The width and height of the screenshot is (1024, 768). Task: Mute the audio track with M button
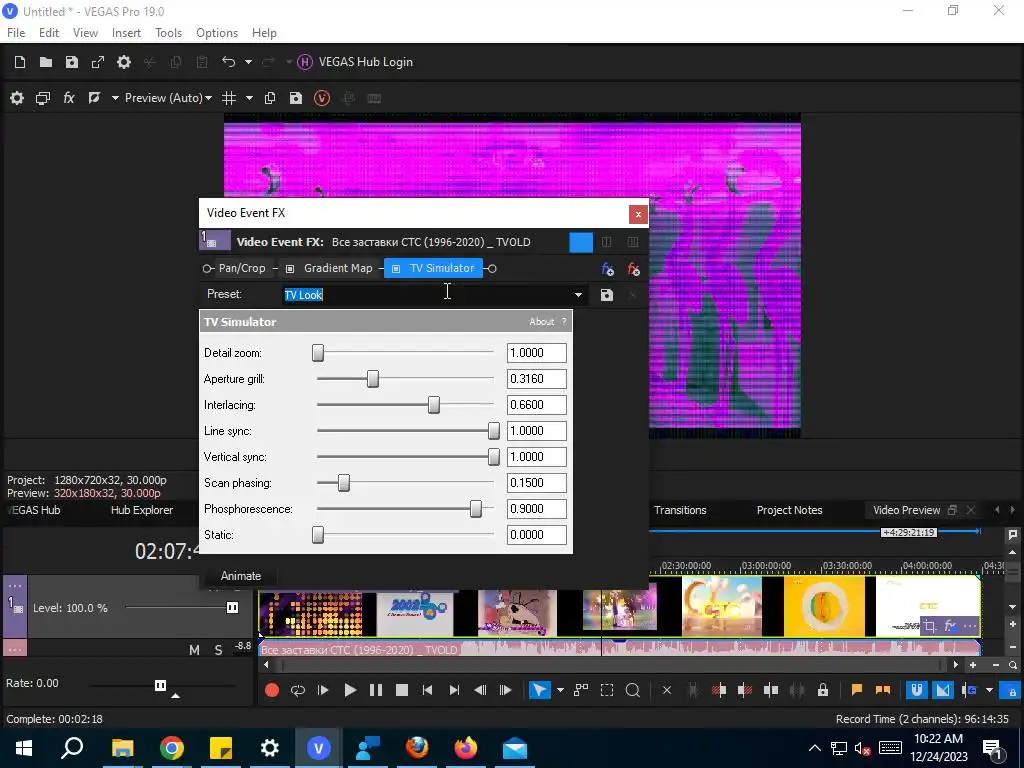click(x=194, y=650)
